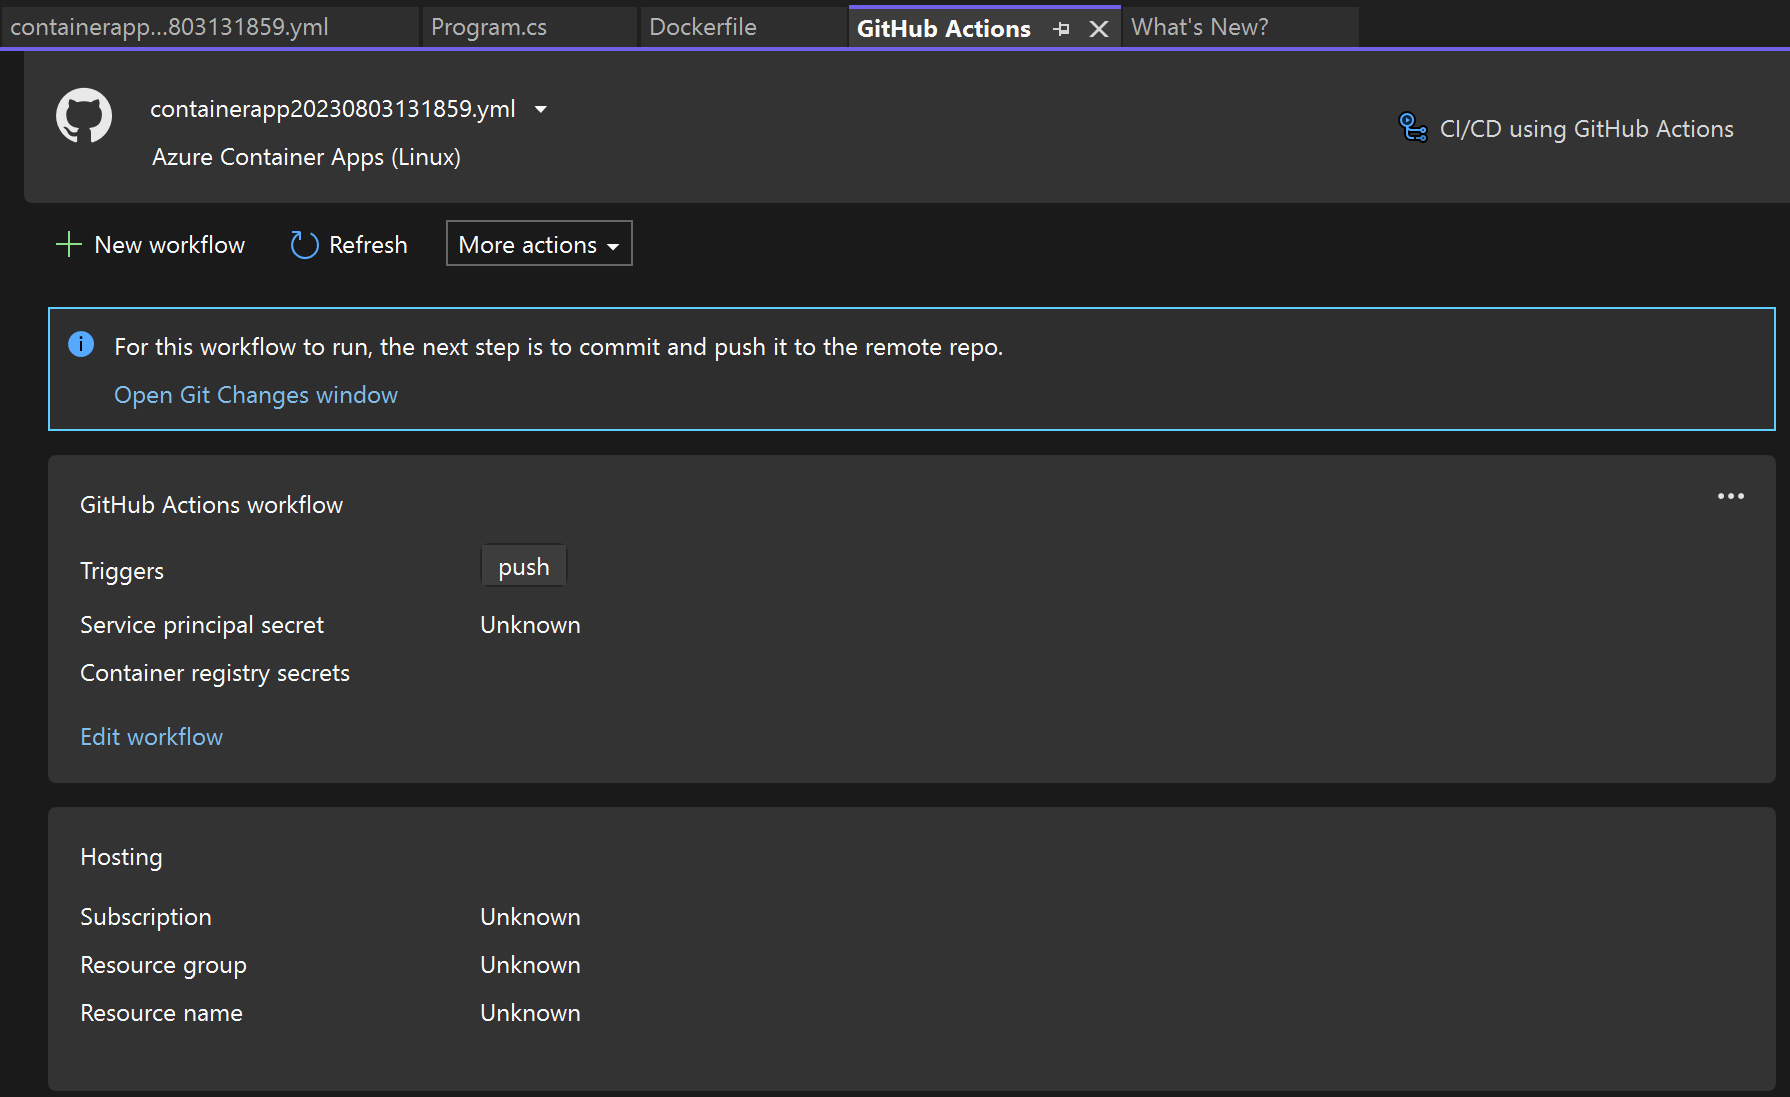Select Edit workflow

[151, 736]
